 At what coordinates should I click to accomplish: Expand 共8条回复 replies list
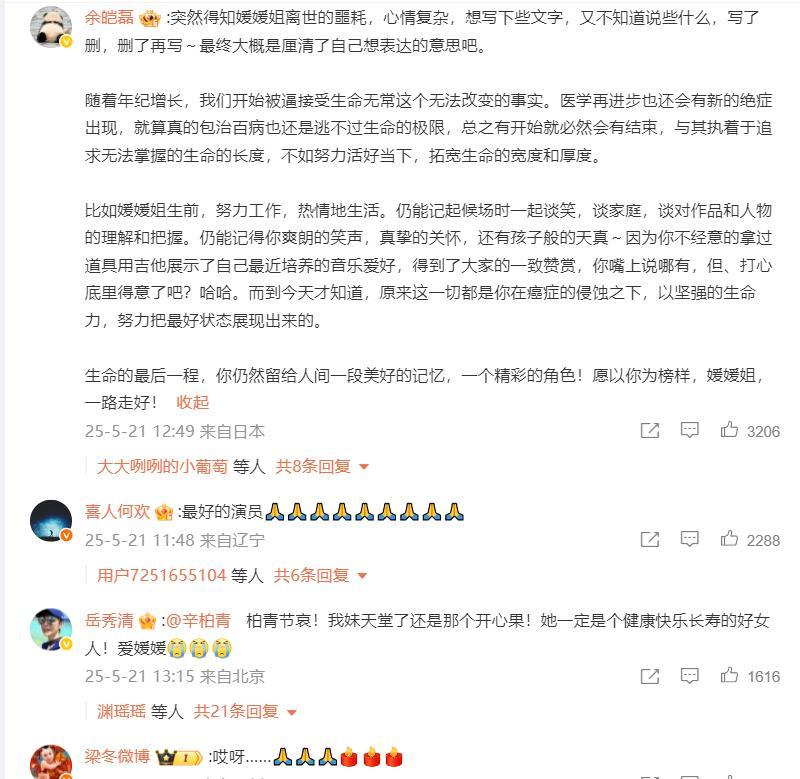click(x=321, y=466)
